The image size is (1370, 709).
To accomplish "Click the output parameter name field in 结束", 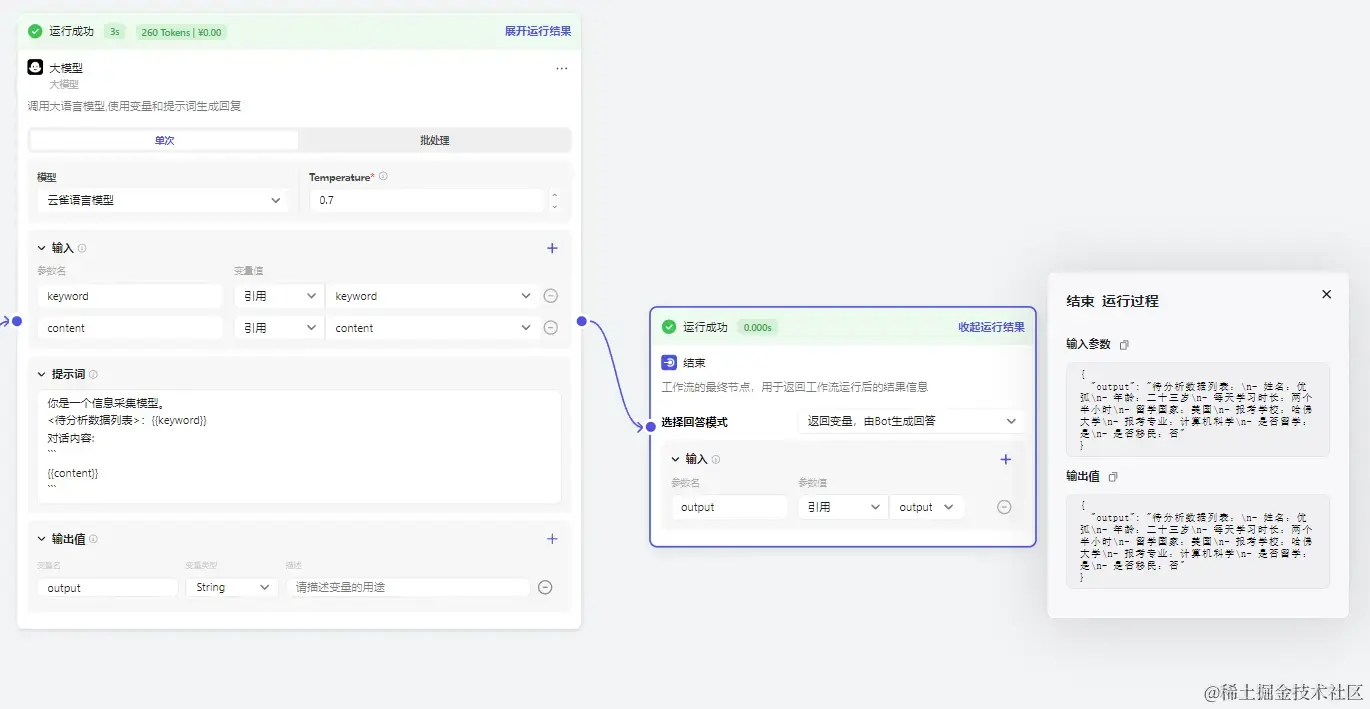I will (730, 507).
